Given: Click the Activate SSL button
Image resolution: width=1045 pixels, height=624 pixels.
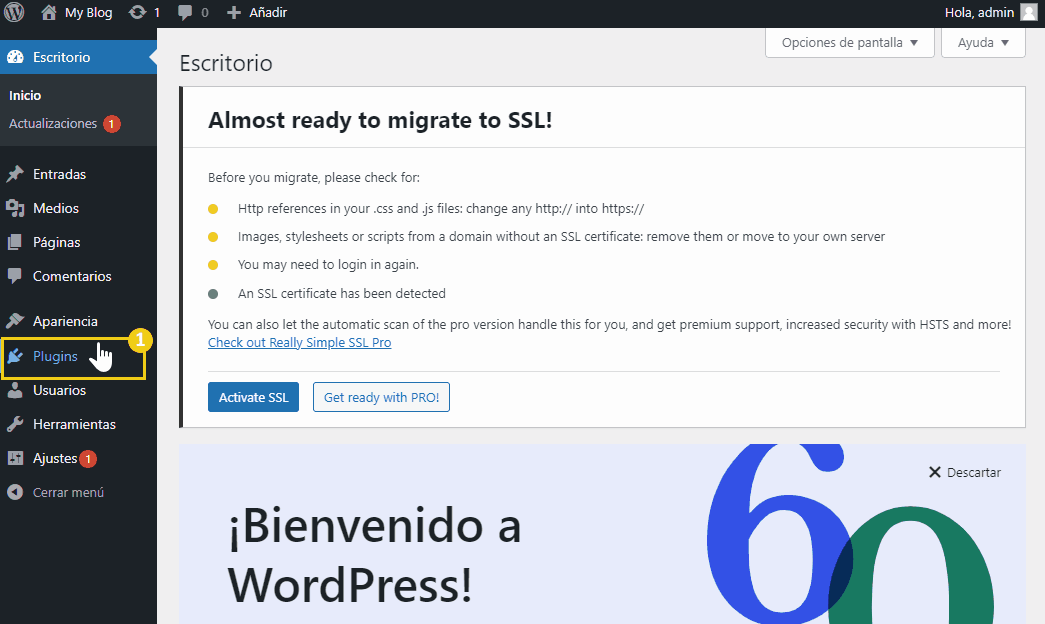Looking at the screenshot, I should 253,397.
